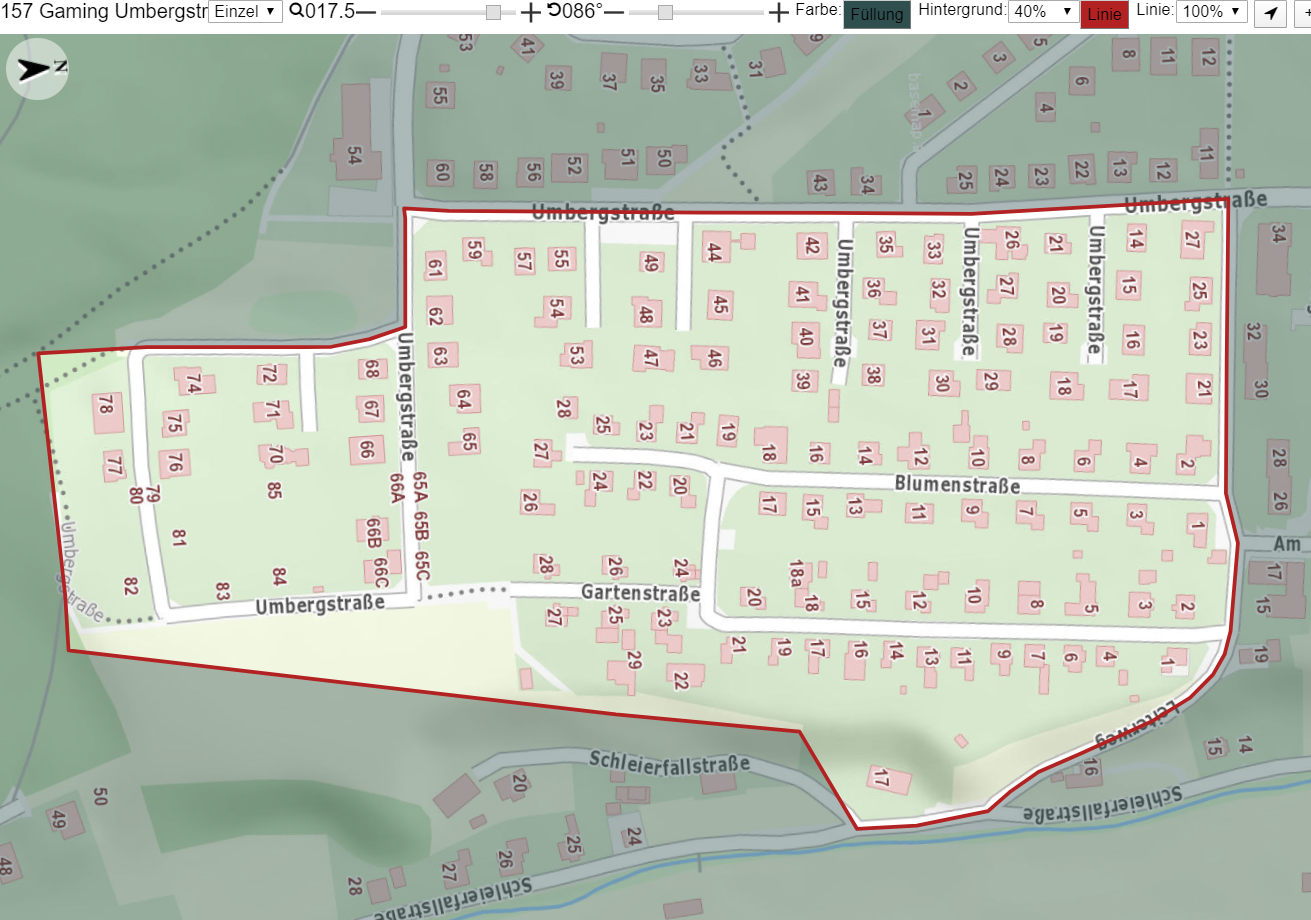Image resolution: width=1311 pixels, height=920 pixels.
Task: Click the dark green Füllung color swatch
Action: click(877, 14)
